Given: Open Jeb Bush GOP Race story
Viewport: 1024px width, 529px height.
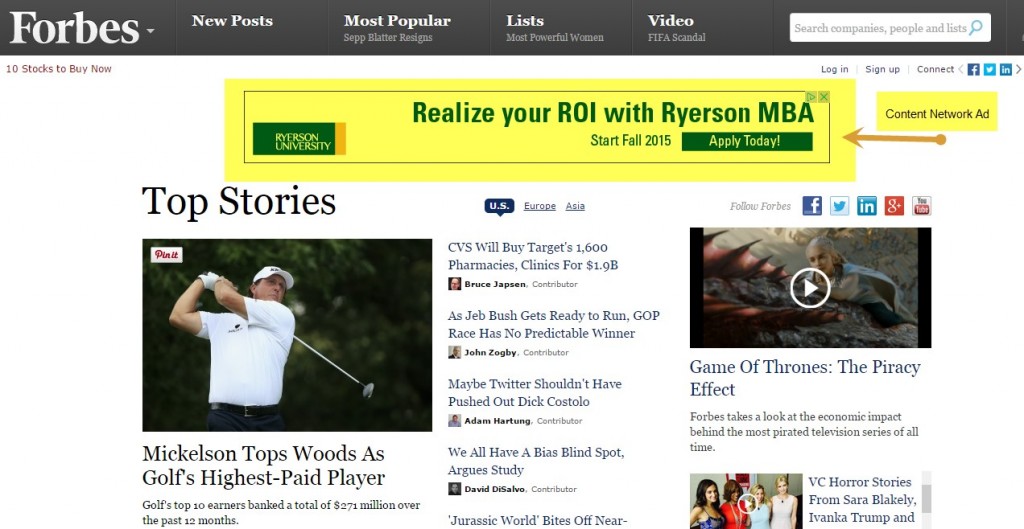Looking at the screenshot, I should (x=554, y=325).
